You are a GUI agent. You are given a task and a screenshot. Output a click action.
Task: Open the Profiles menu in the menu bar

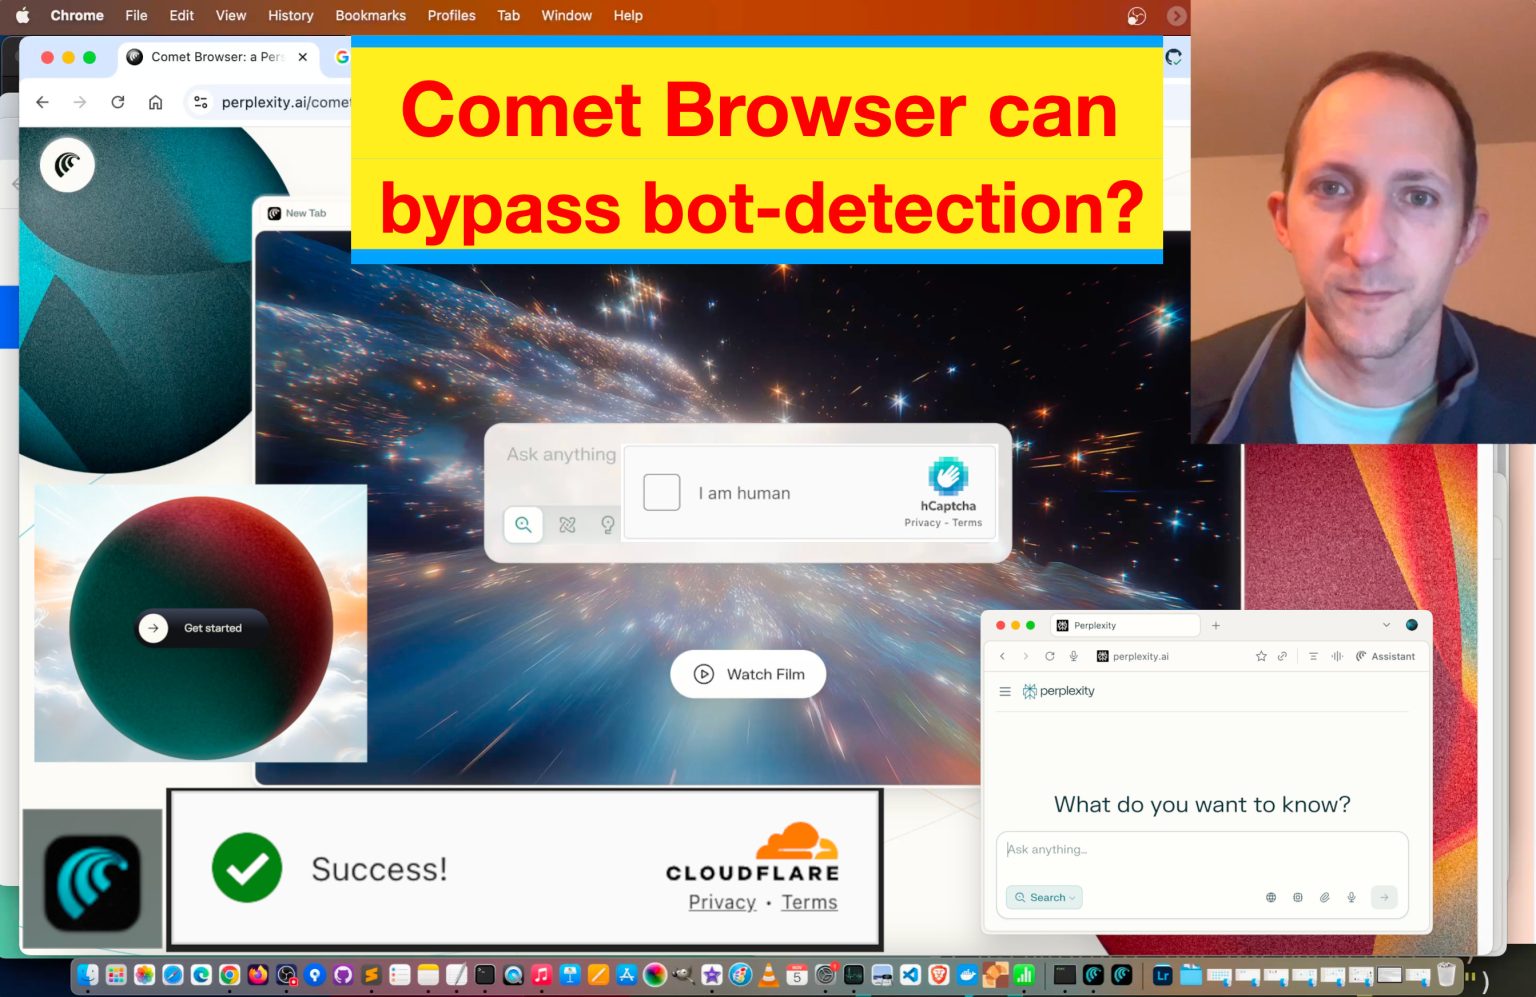(451, 15)
